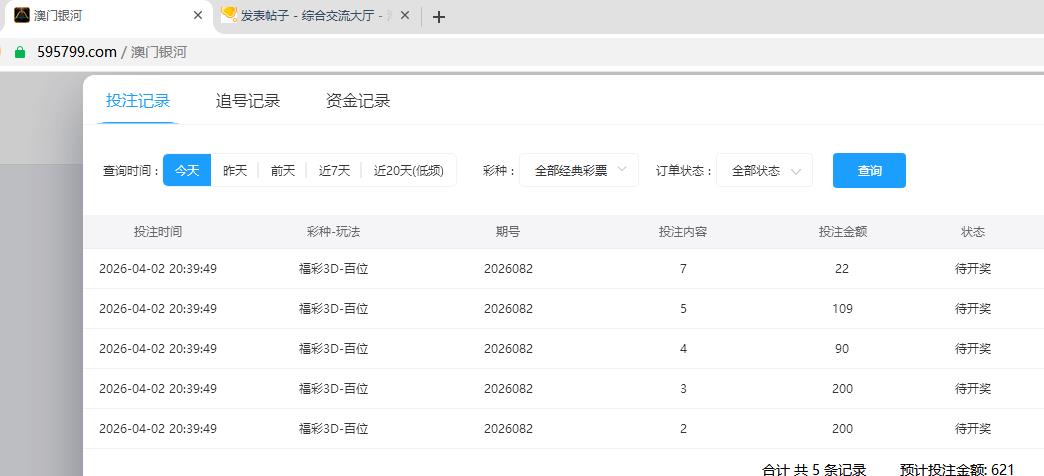
Task: Select 今天 query time filter
Action: coord(187,171)
